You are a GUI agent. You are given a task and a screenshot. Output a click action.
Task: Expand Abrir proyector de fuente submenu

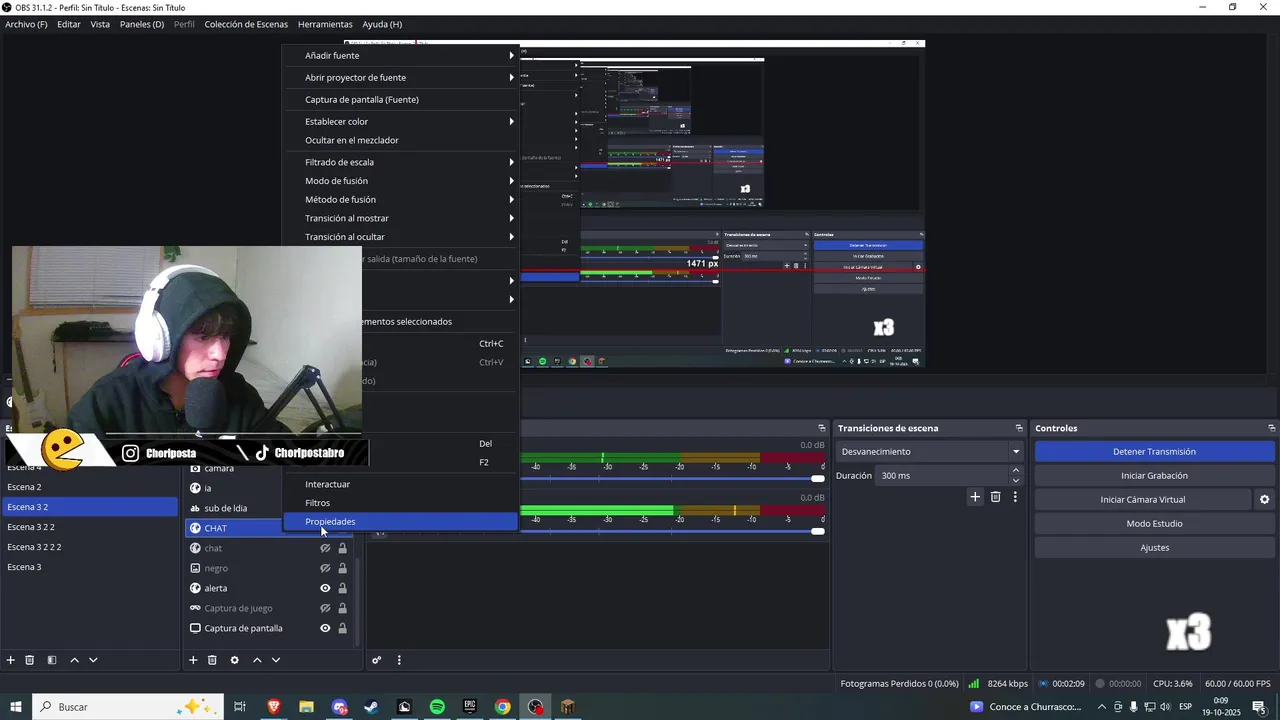point(400,77)
